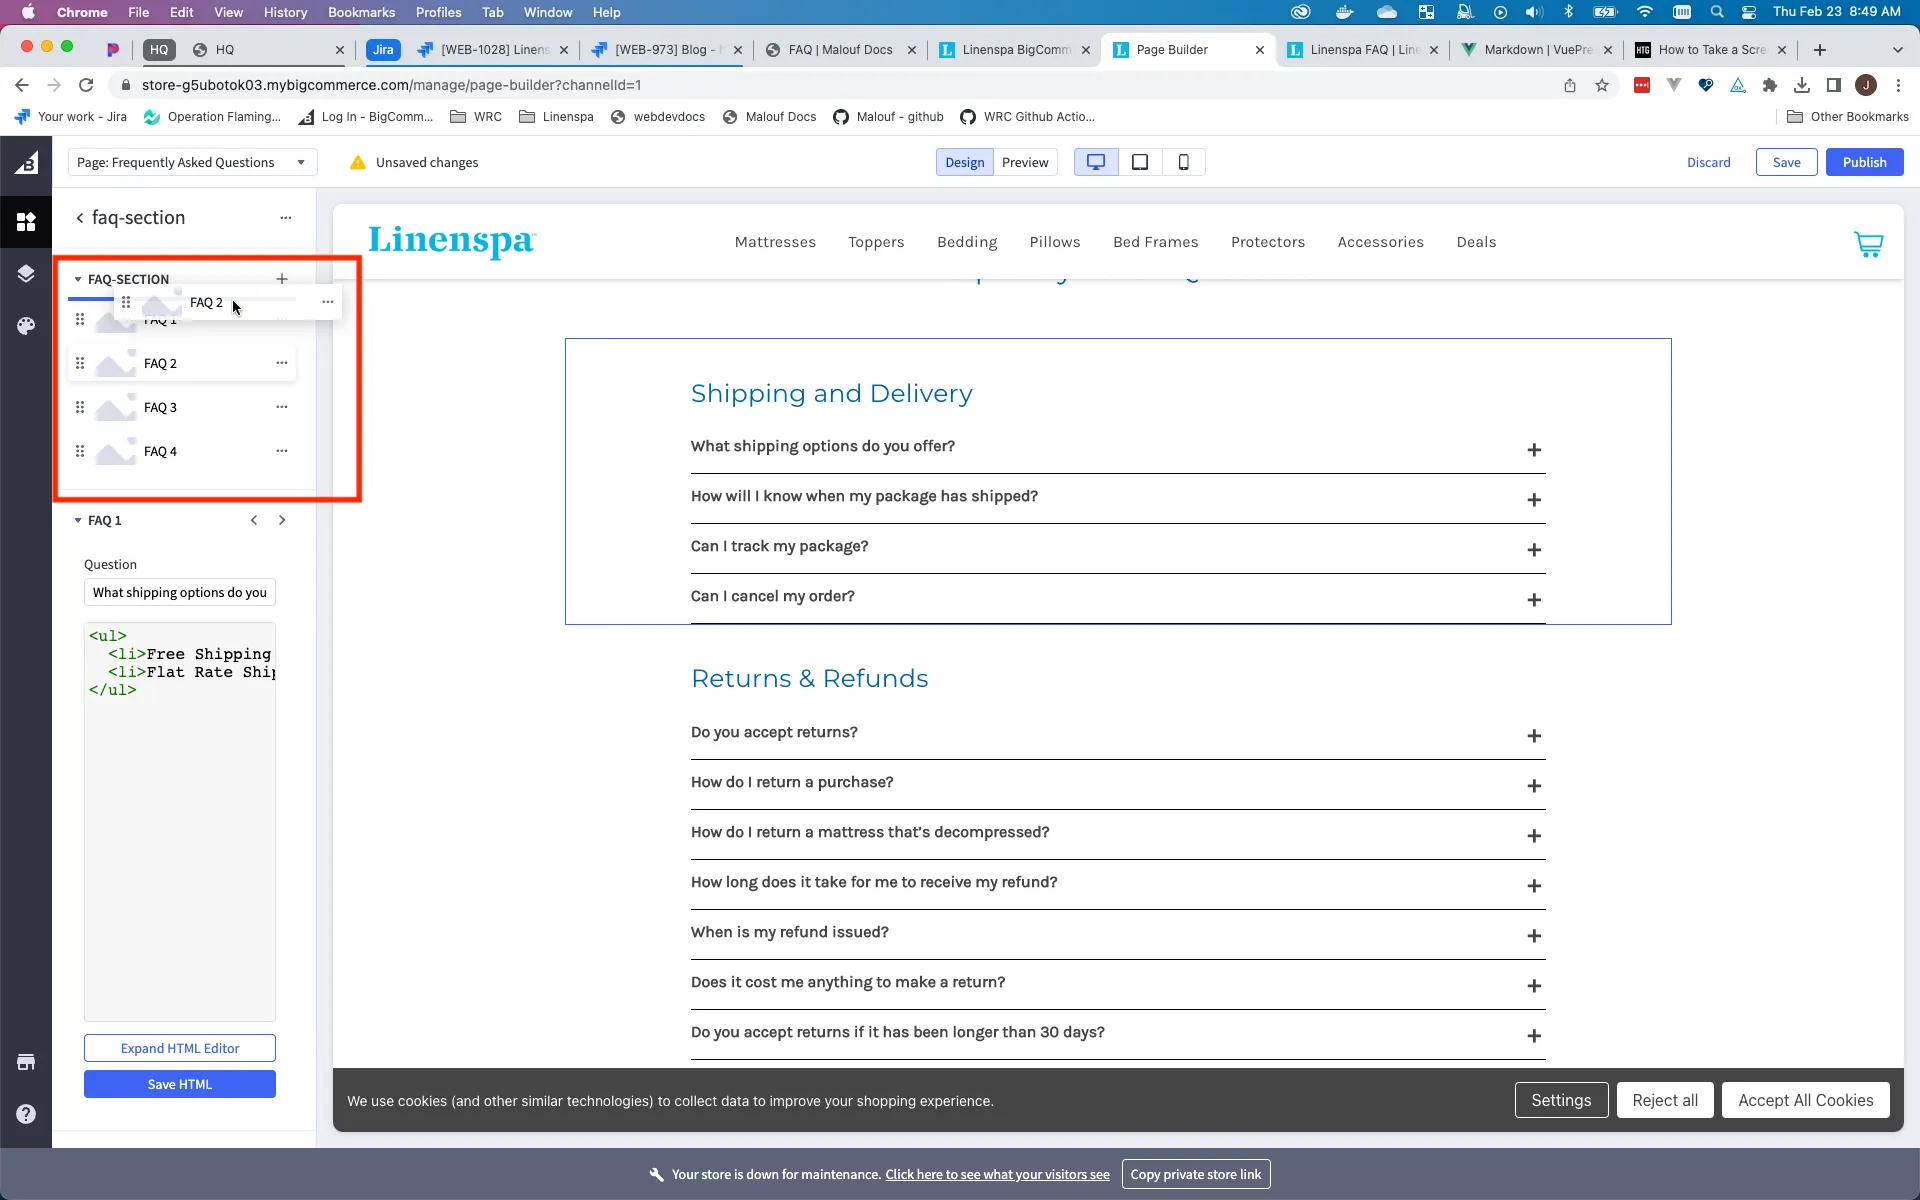
Task: Open the Bookmarks menu in the menu bar
Action: click(360, 12)
